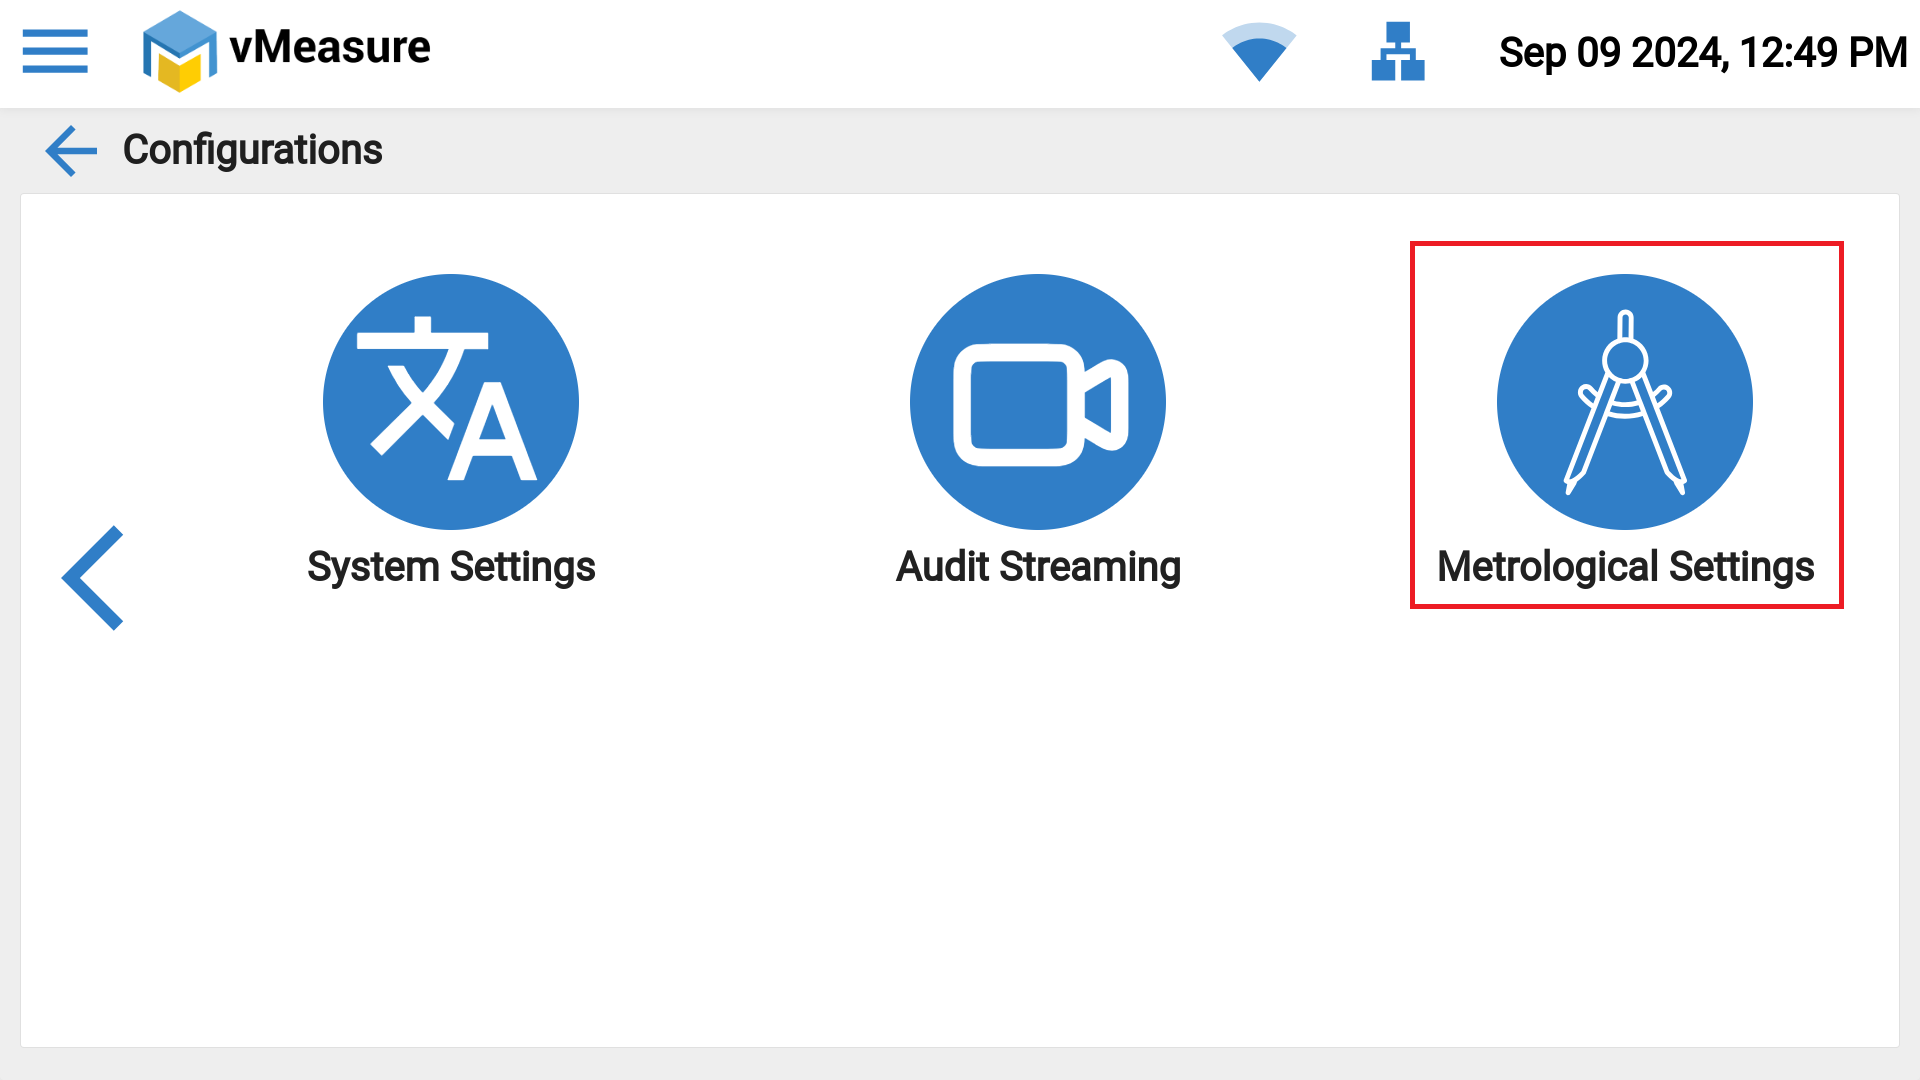Click the Wi-Fi status icon

tap(1259, 52)
